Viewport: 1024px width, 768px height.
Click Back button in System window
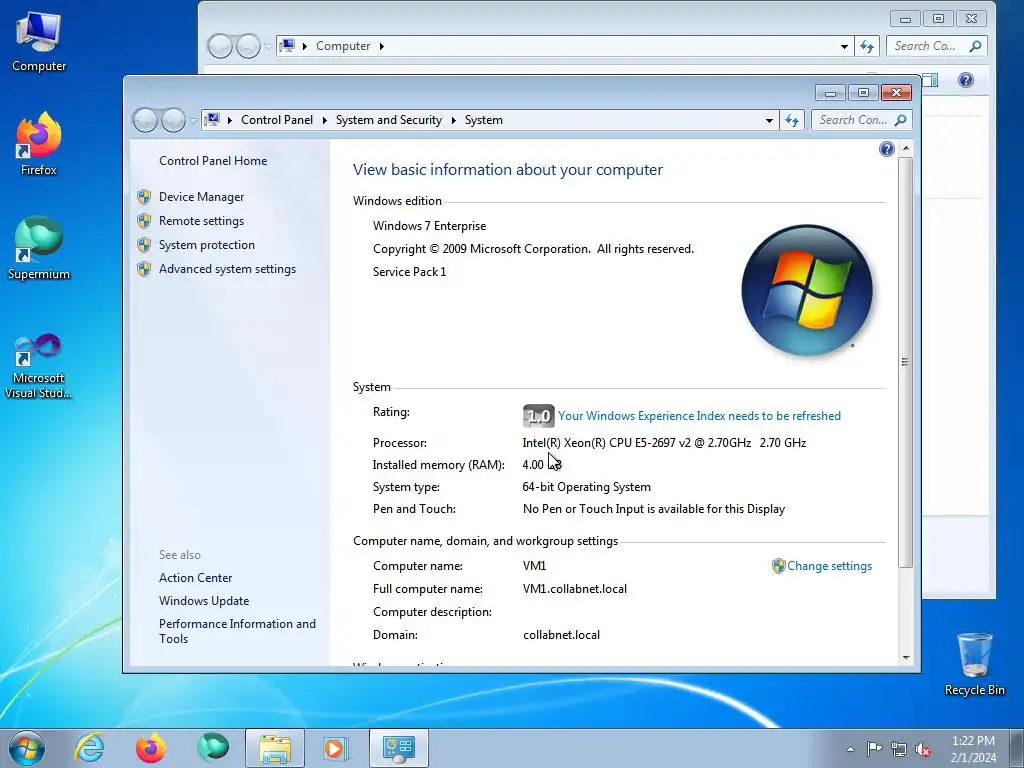point(146,120)
